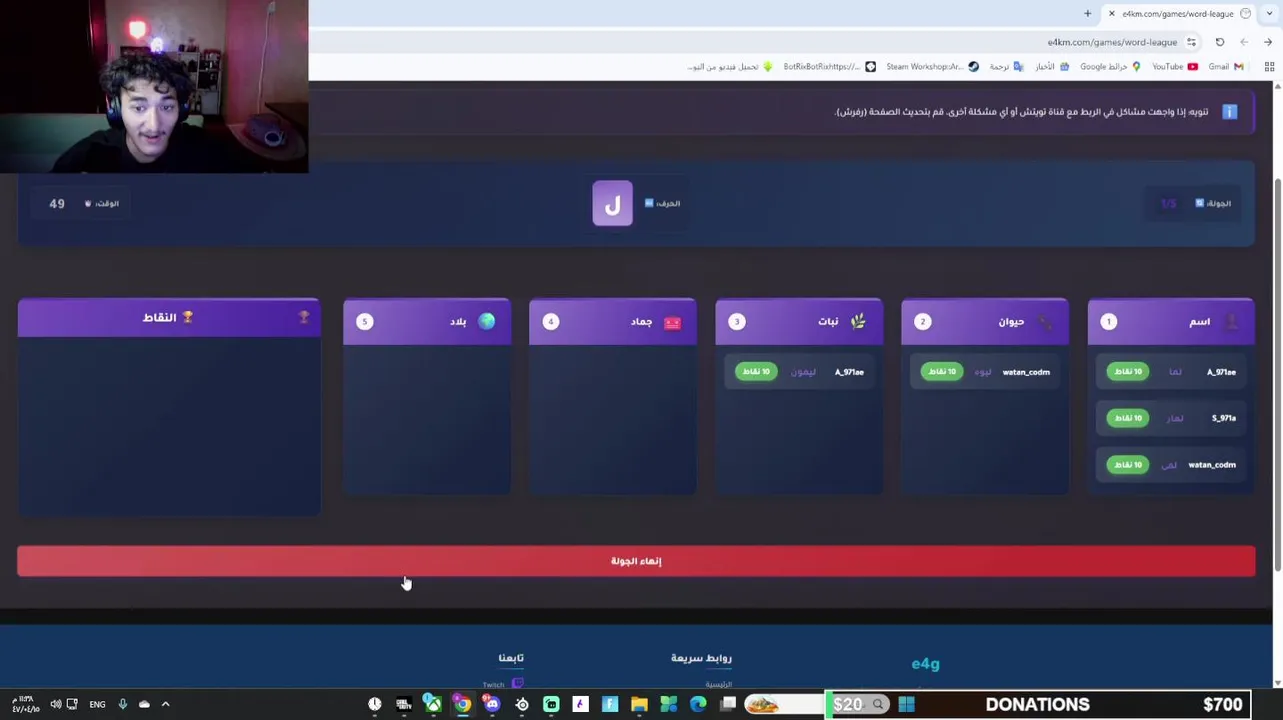Click the globe icon on بلاد card
Image resolution: width=1283 pixels, height=720 pixels.
[x=486, y=321]
